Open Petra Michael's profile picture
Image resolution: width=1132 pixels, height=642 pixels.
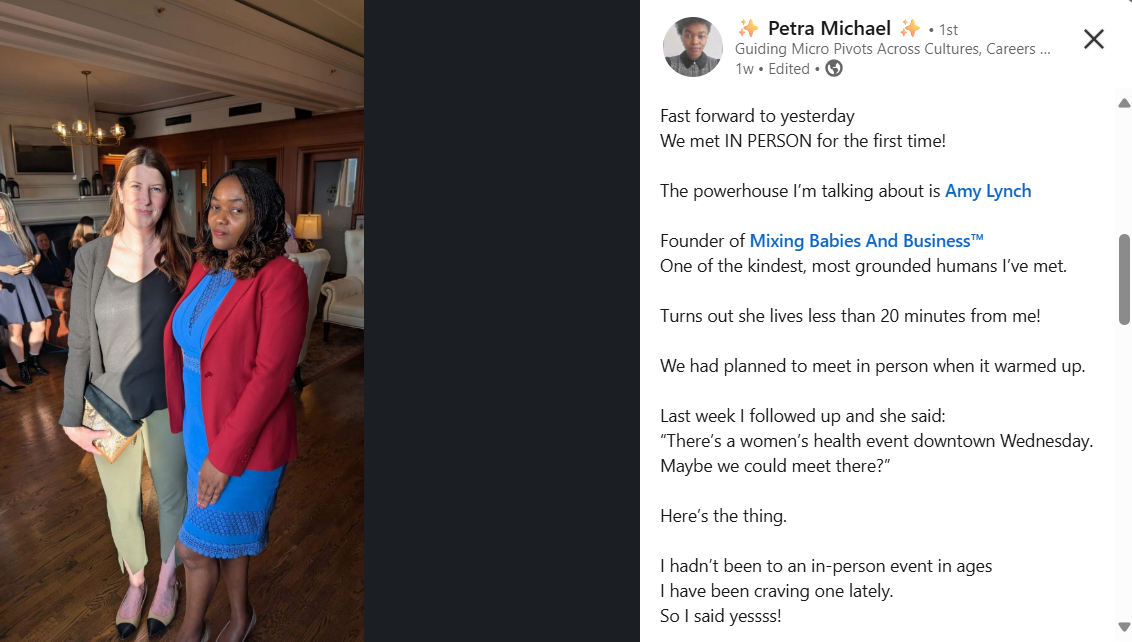tap(692, 47)
